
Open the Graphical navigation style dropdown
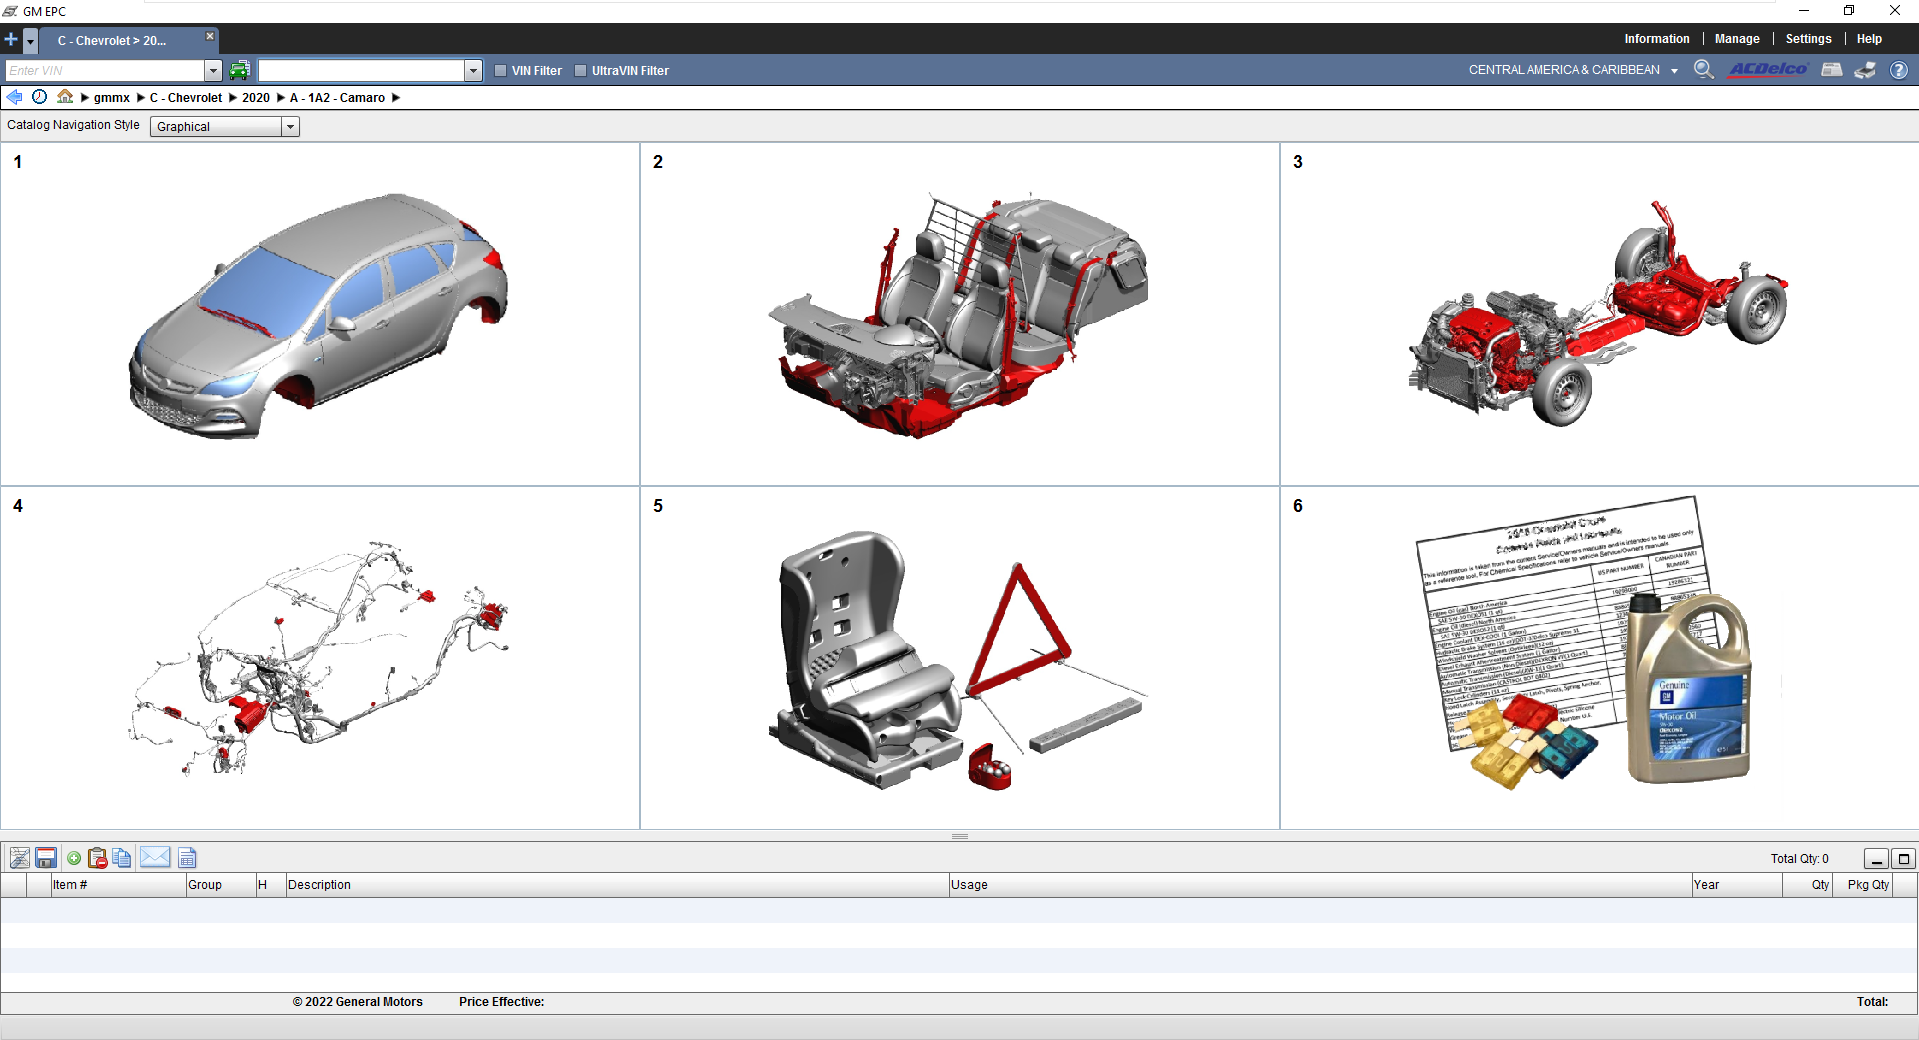(x=290, y=126)
